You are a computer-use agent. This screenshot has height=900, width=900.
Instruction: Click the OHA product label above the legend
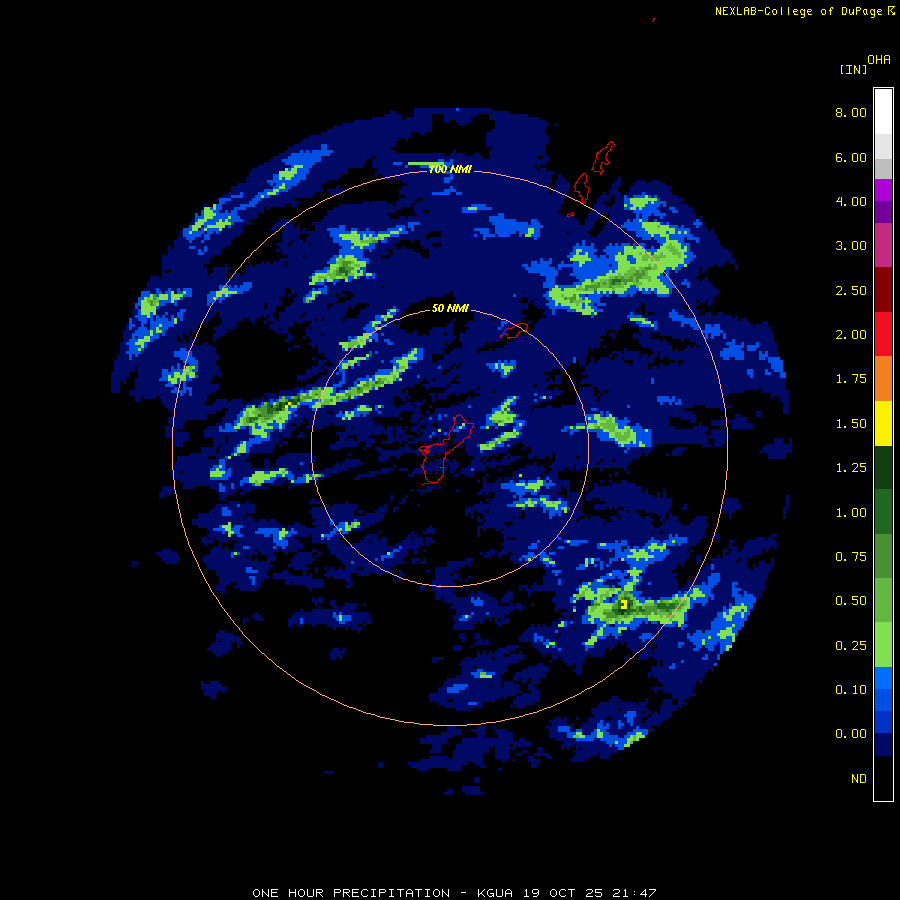[x=879, y=60]
